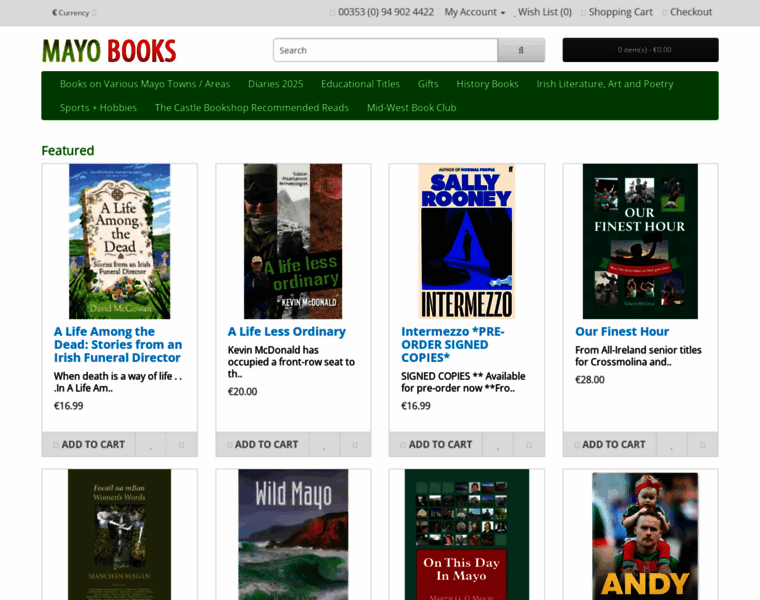Screen dimensions: 760x600
Task: Open On This Day In Mayo cover
Action: click(467, 535)
